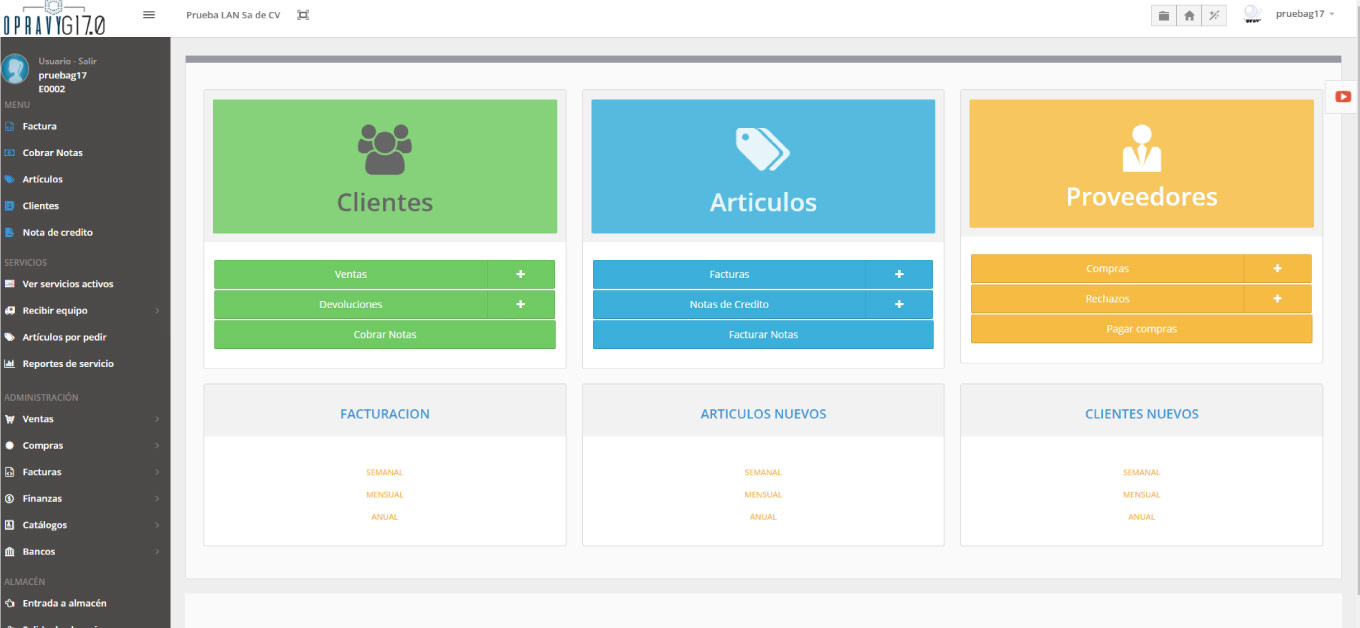The height and width of the screenshot is (628, 1360).
Task: Click the Pagar compras button
Action: coord(1141,329)
